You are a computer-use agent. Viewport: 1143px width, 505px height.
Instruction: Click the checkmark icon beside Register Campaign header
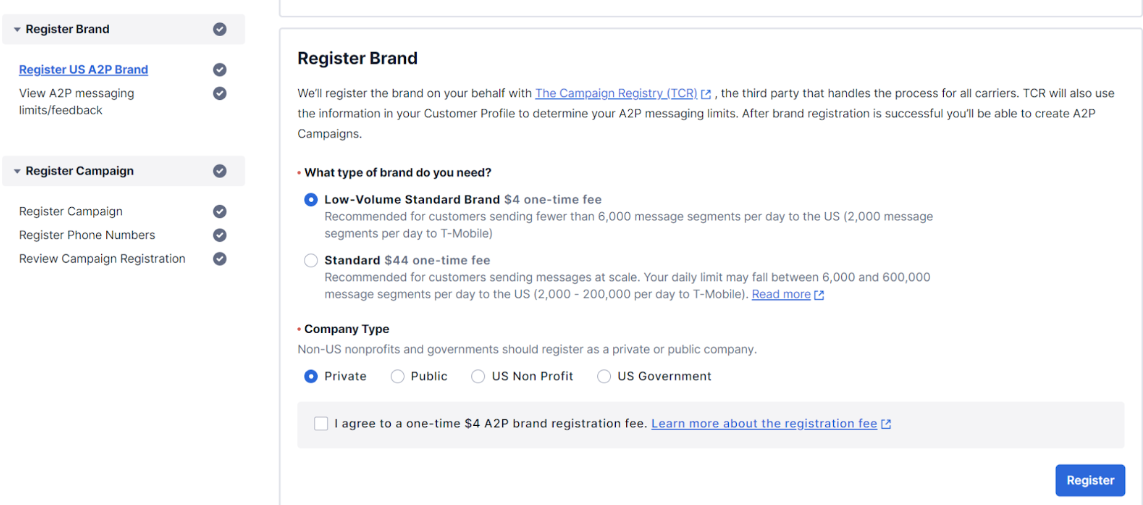219,171
